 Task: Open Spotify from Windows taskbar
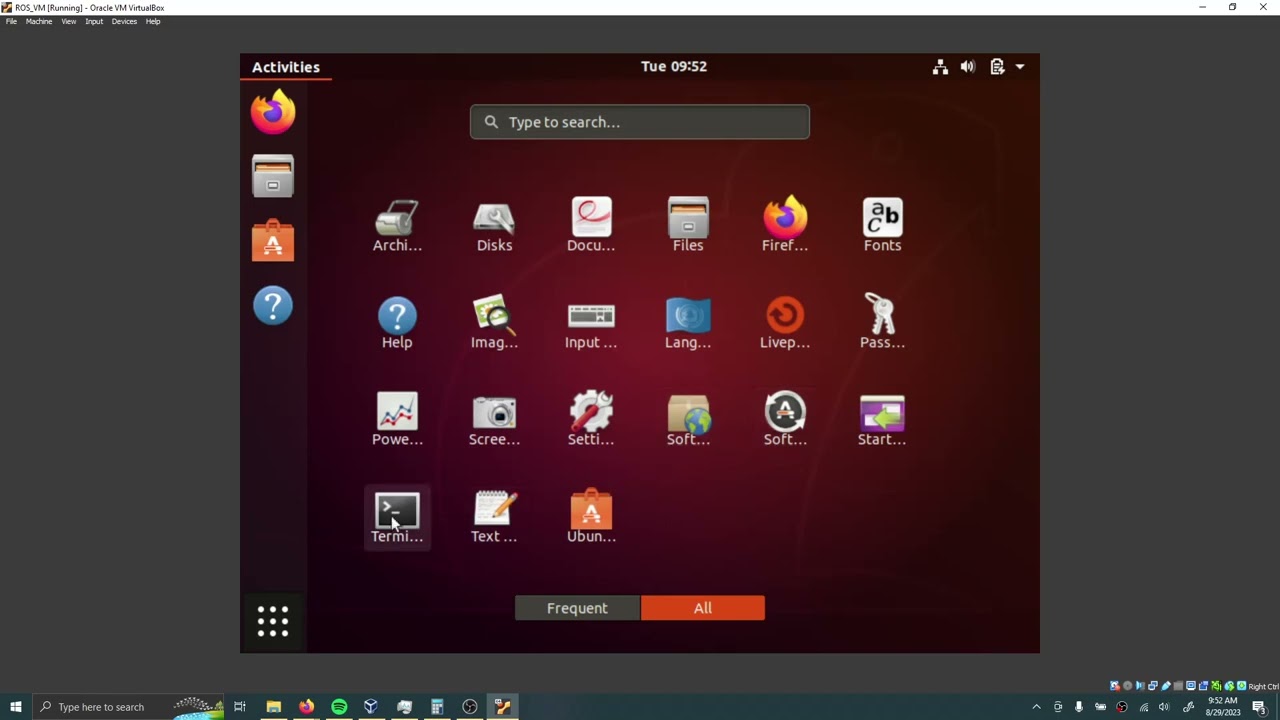339,707
